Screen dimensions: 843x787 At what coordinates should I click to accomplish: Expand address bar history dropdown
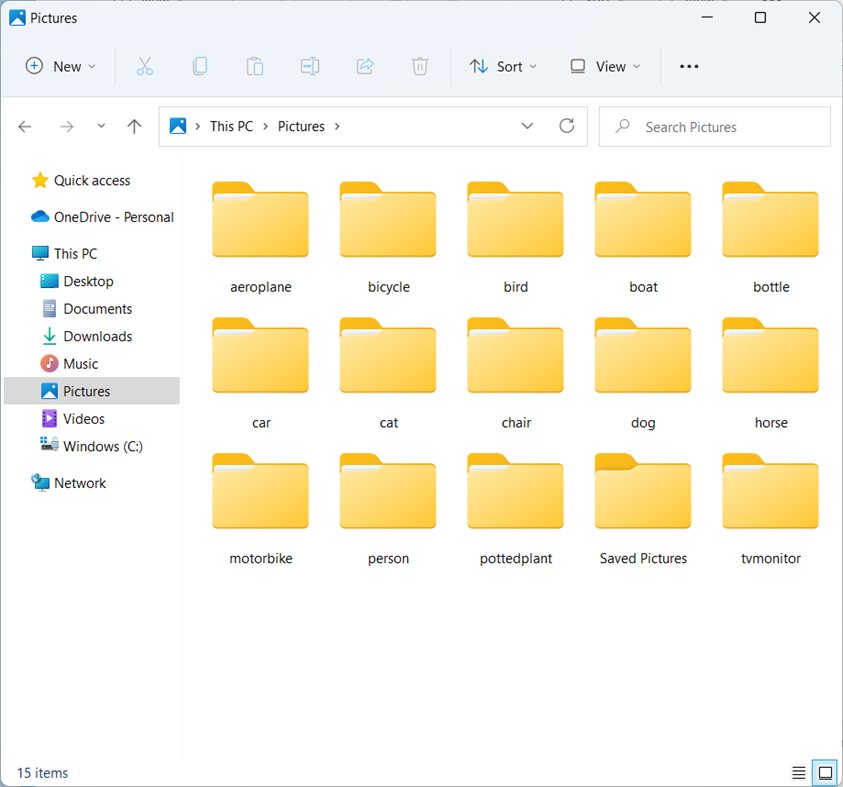coord(527,126)
